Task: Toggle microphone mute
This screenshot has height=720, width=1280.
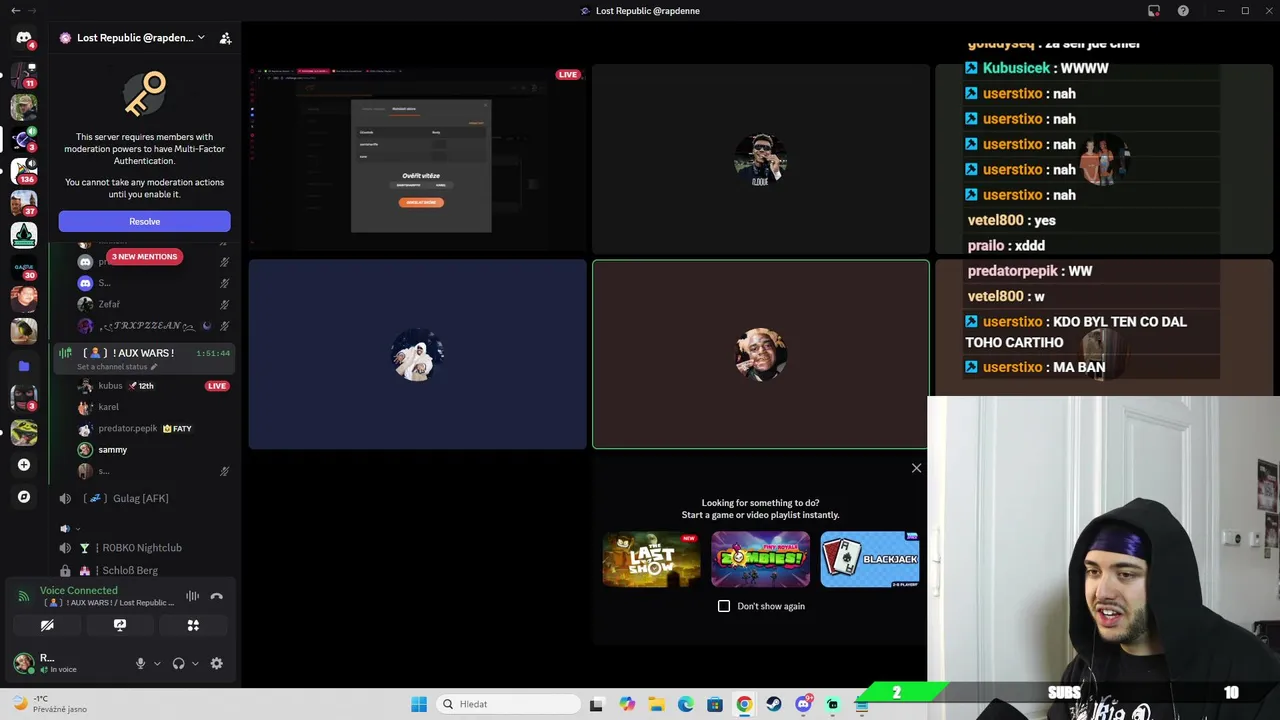Action: point(140,663)
